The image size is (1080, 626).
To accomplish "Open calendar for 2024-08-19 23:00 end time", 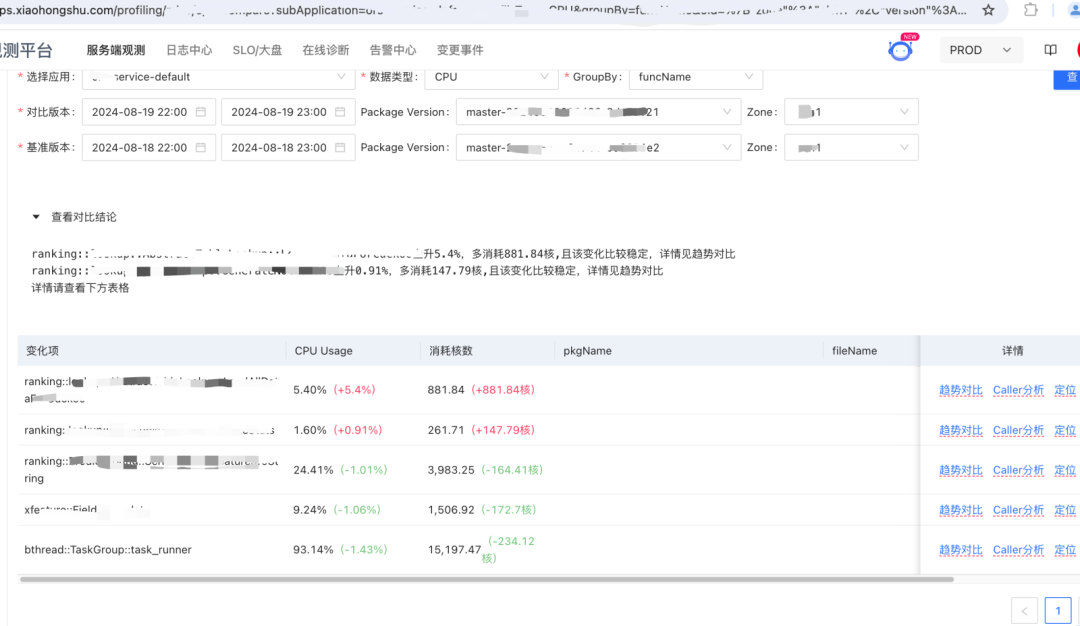I will (x=340, y=112).
